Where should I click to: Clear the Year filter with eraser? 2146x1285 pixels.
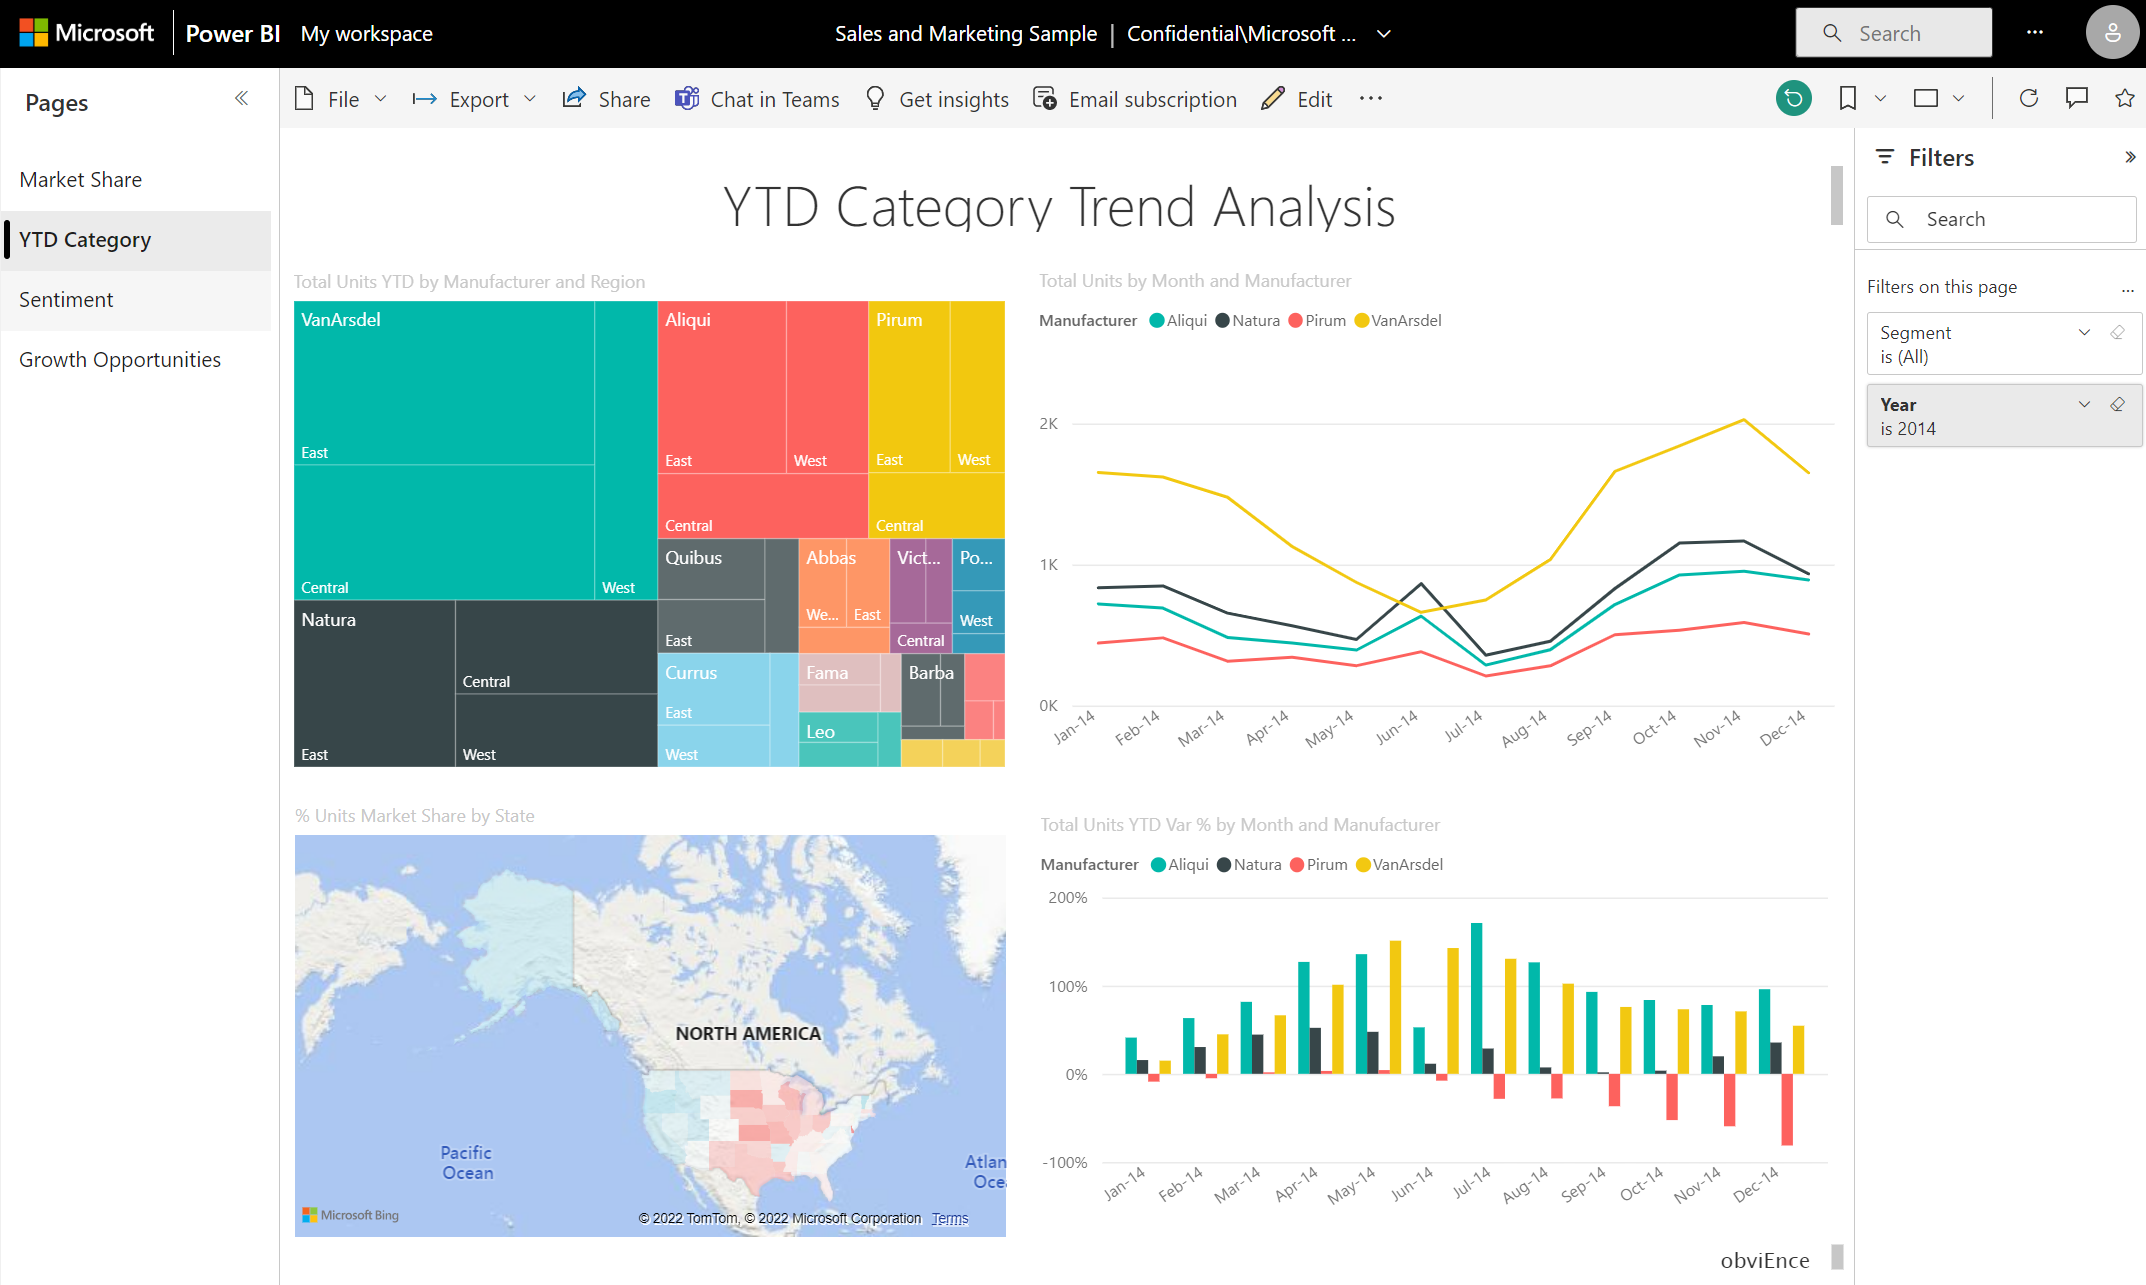click(x=2117, y=404)
